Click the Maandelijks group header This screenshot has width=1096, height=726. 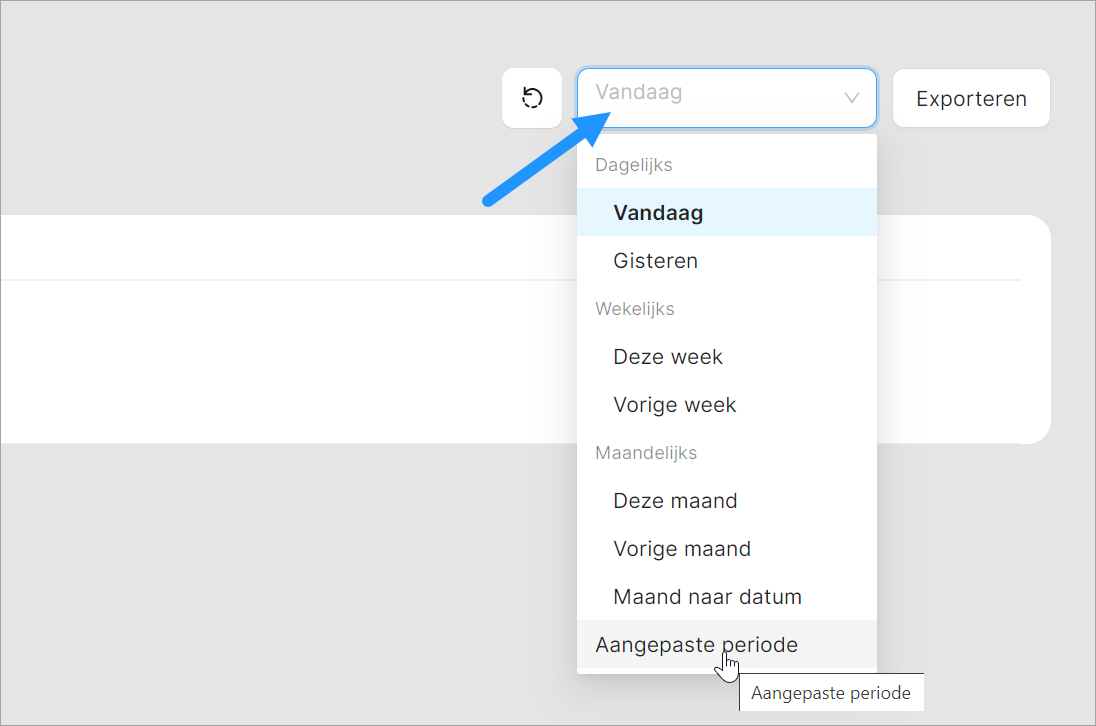[646, 453]
